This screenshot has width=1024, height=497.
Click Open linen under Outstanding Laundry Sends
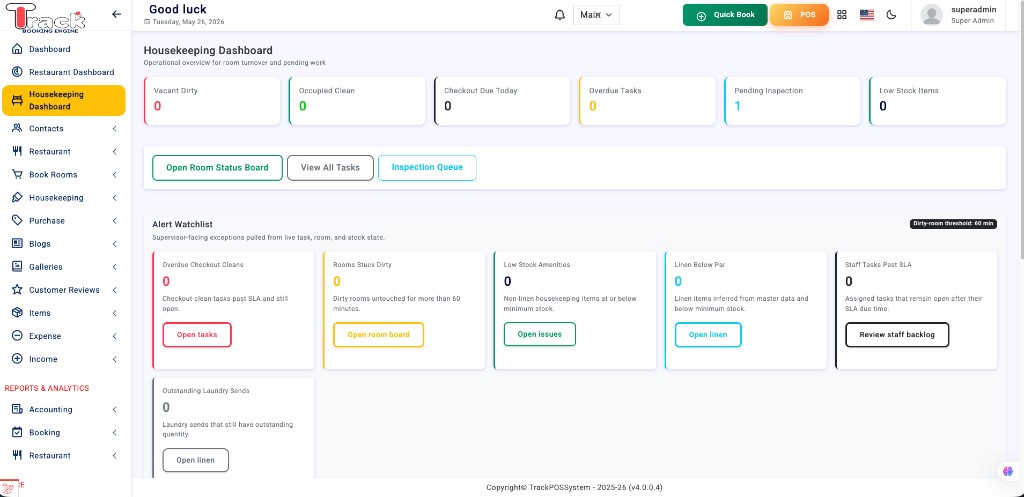point(195,460)
